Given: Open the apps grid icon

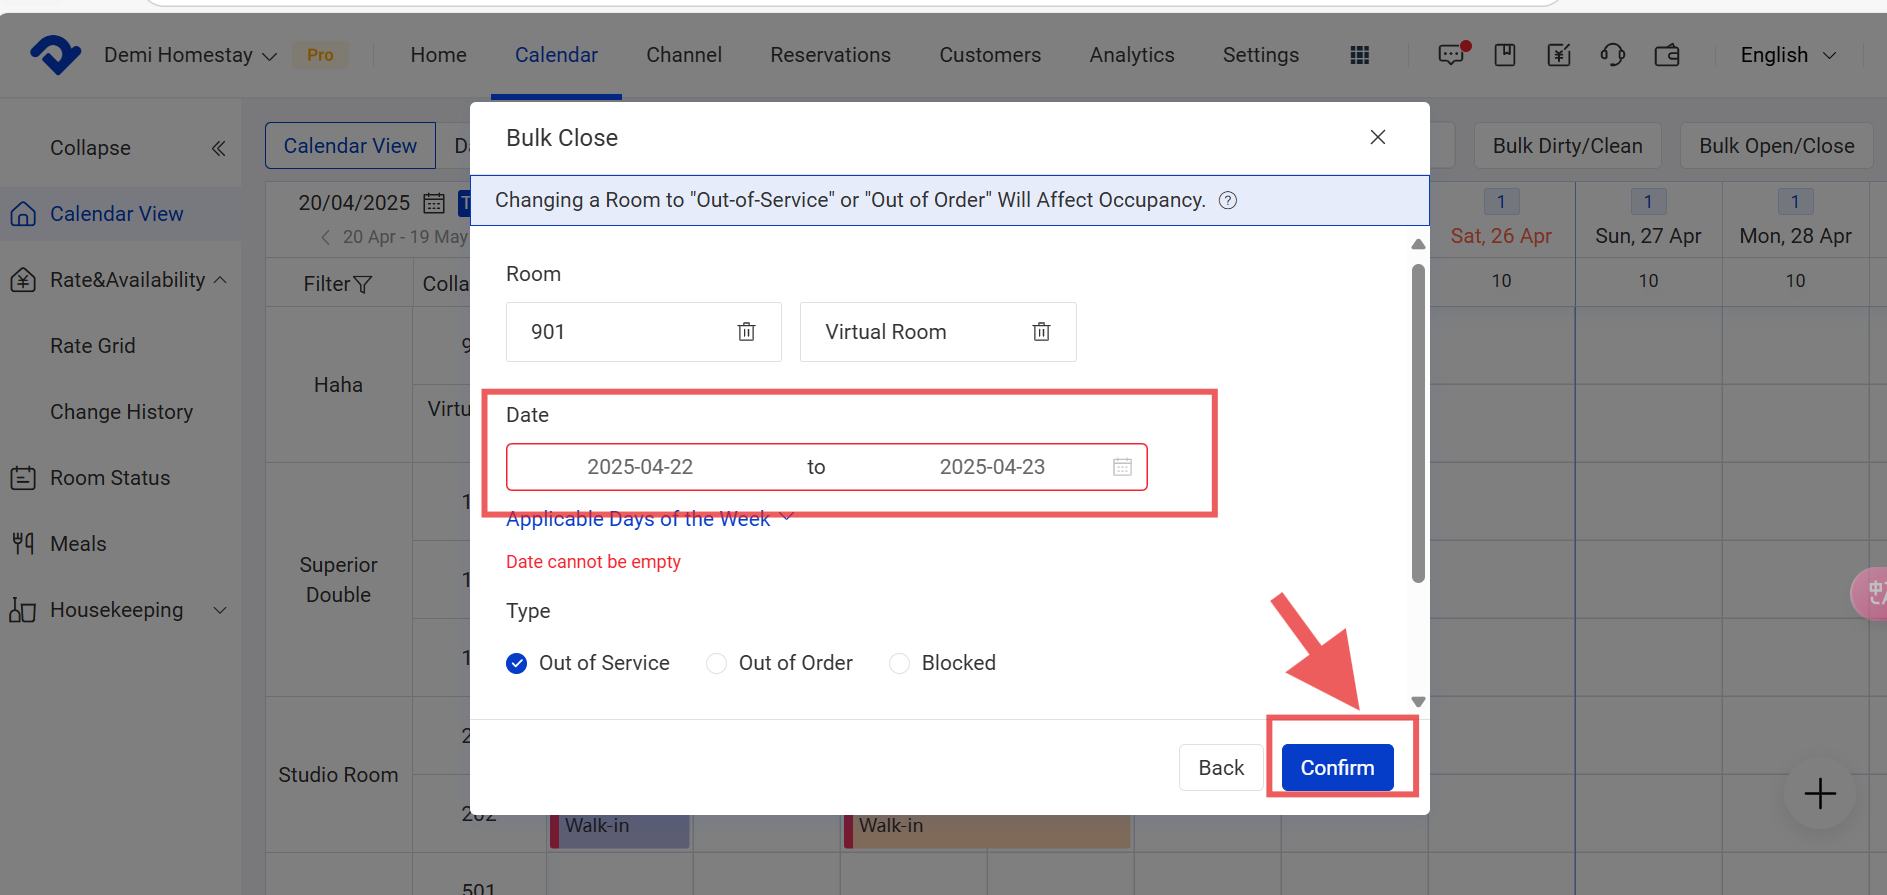Looking at the screenshot, I should tap(1359, 55).
